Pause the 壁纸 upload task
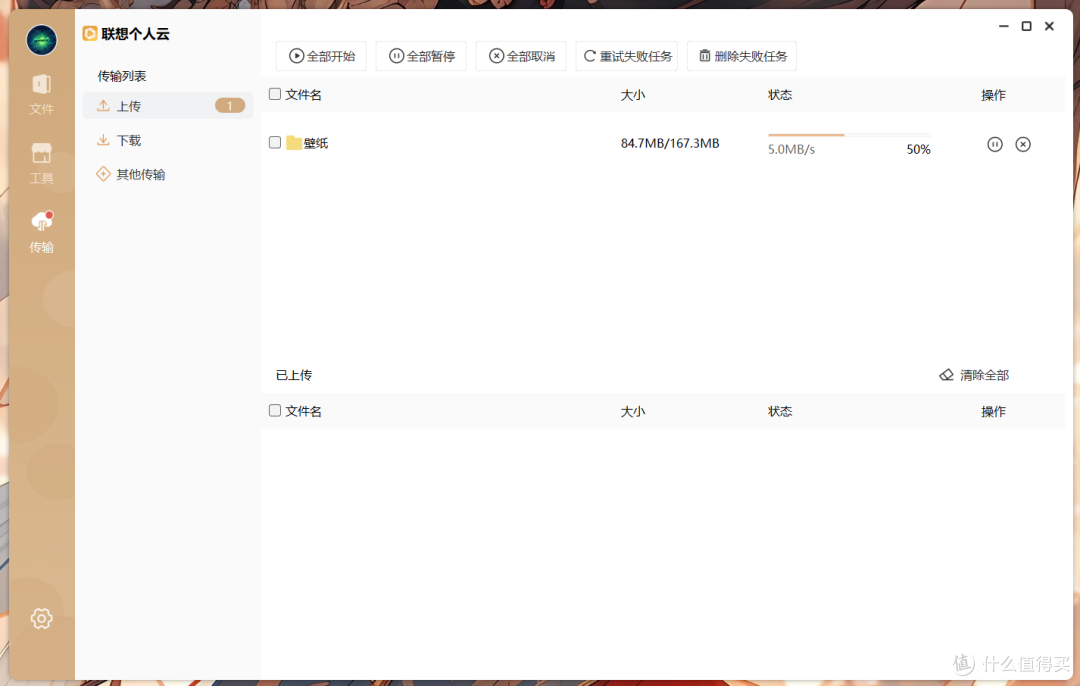Screen dimensions: 1080x686 tap(994, 144)
